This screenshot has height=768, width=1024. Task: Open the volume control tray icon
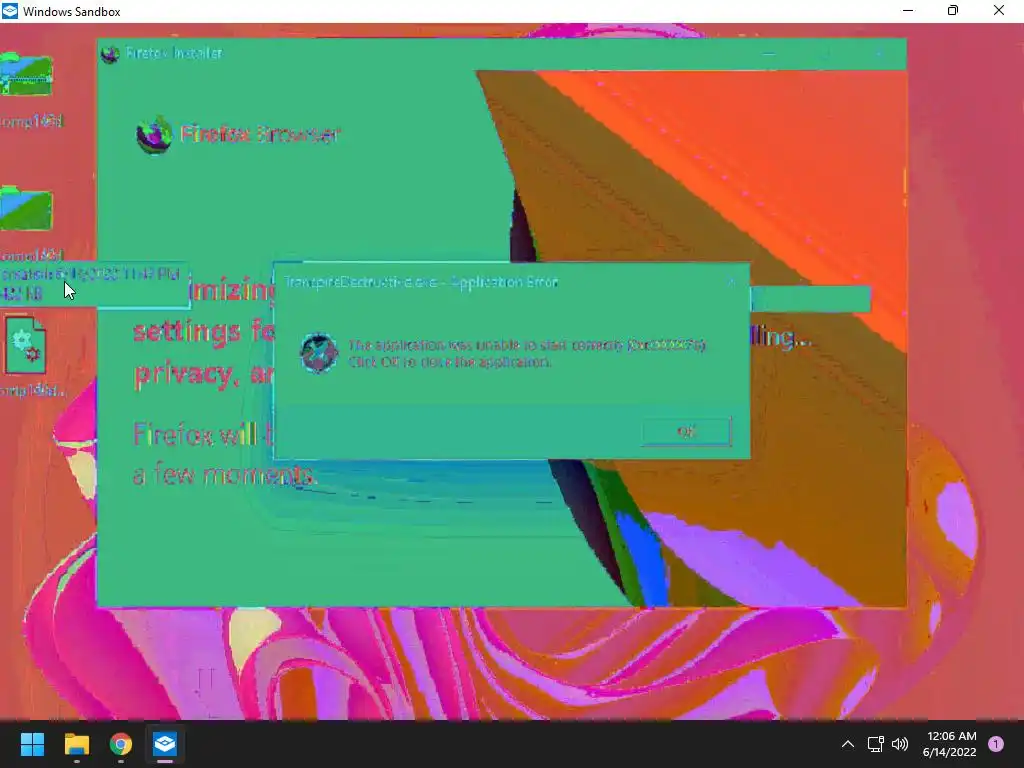(x=900, y=744)
